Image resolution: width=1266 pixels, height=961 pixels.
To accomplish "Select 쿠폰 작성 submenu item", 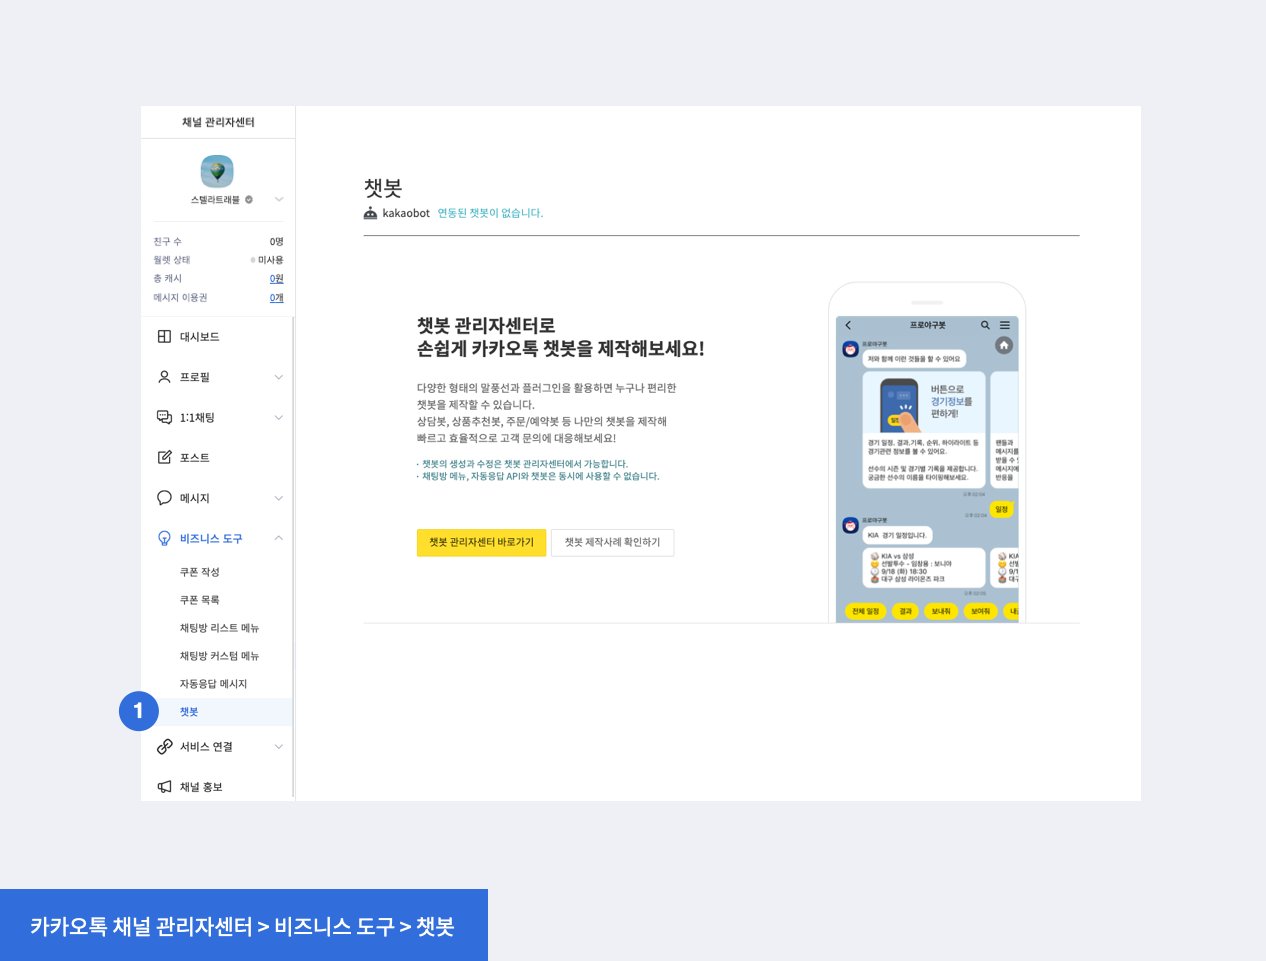I will pyautogui.click(x=199, y=572).
